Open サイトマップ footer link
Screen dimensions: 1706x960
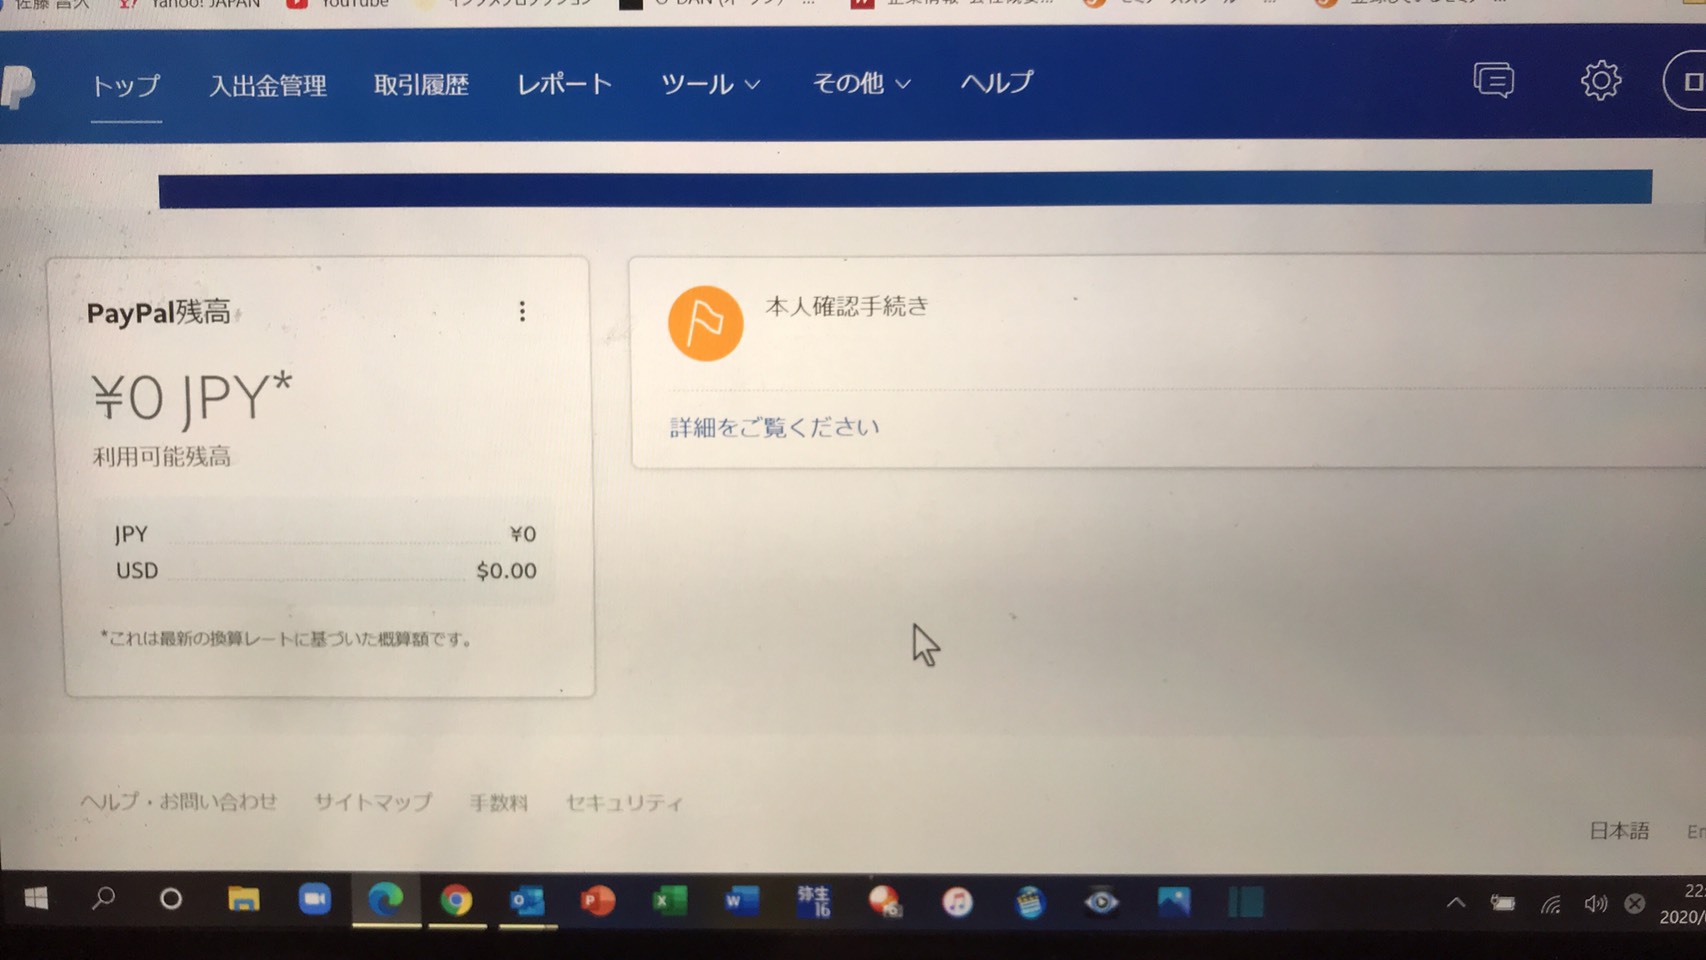(373, 802)
